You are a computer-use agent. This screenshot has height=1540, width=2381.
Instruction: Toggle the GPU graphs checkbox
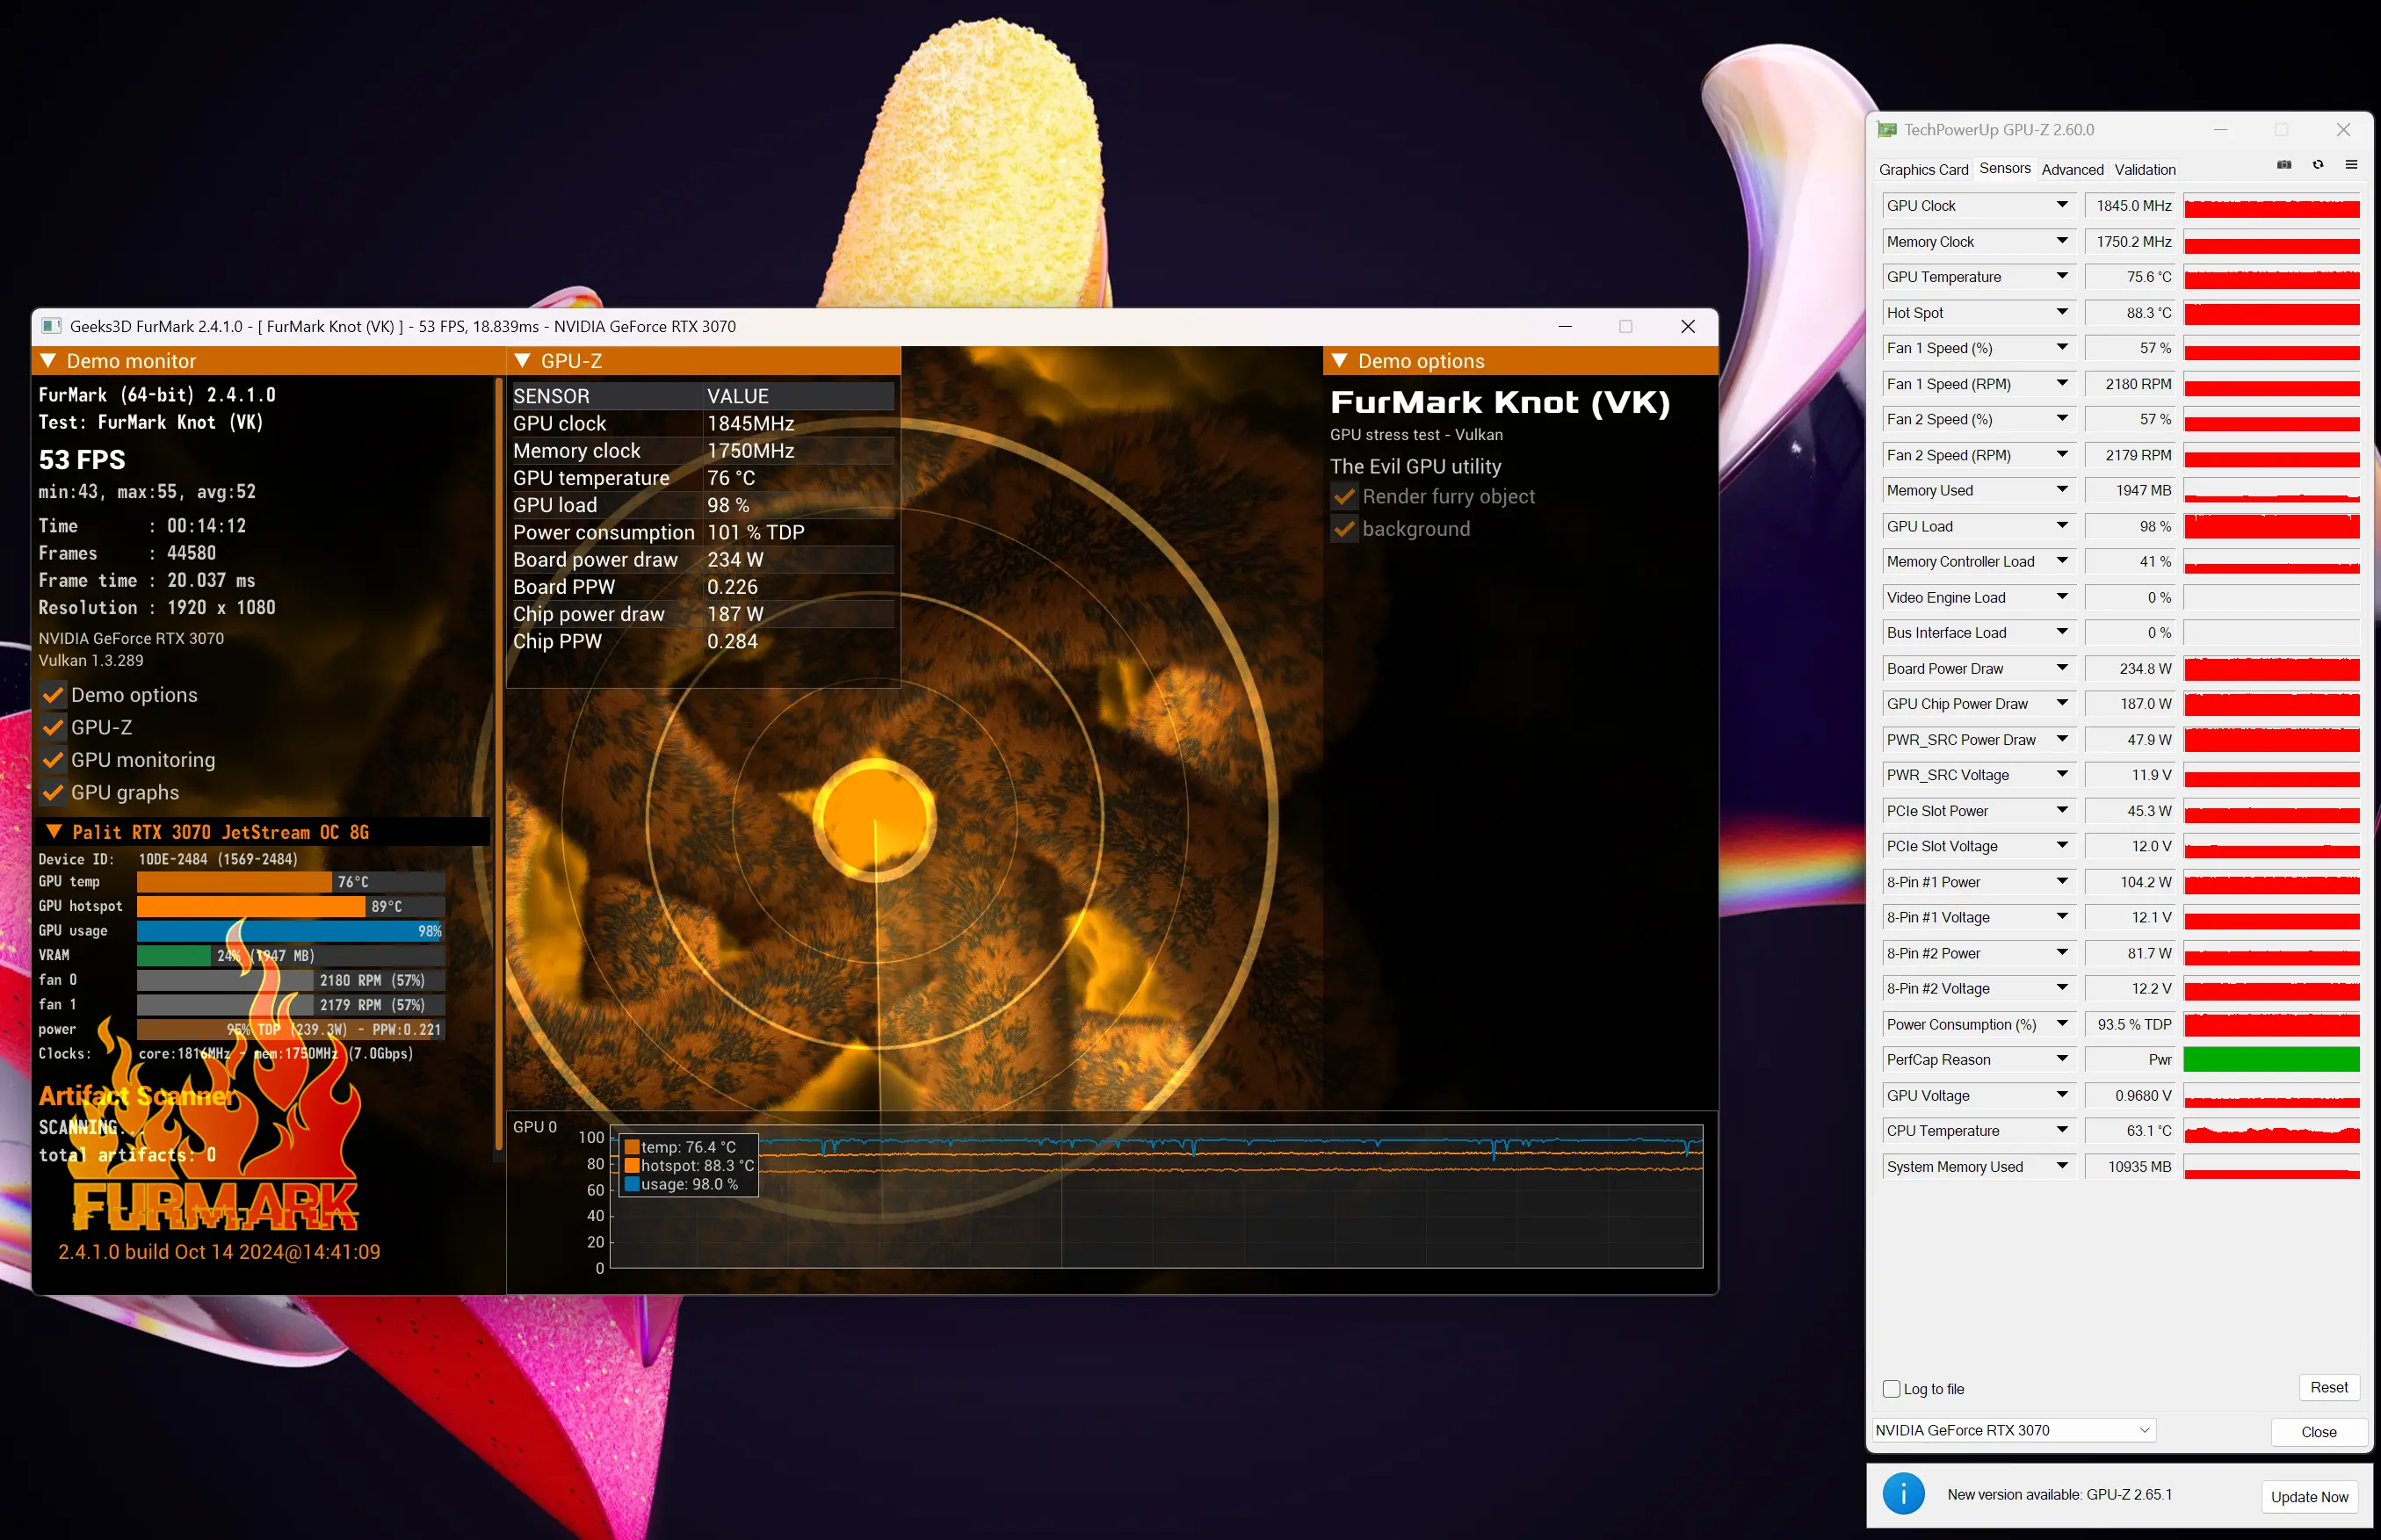[53, 792]
